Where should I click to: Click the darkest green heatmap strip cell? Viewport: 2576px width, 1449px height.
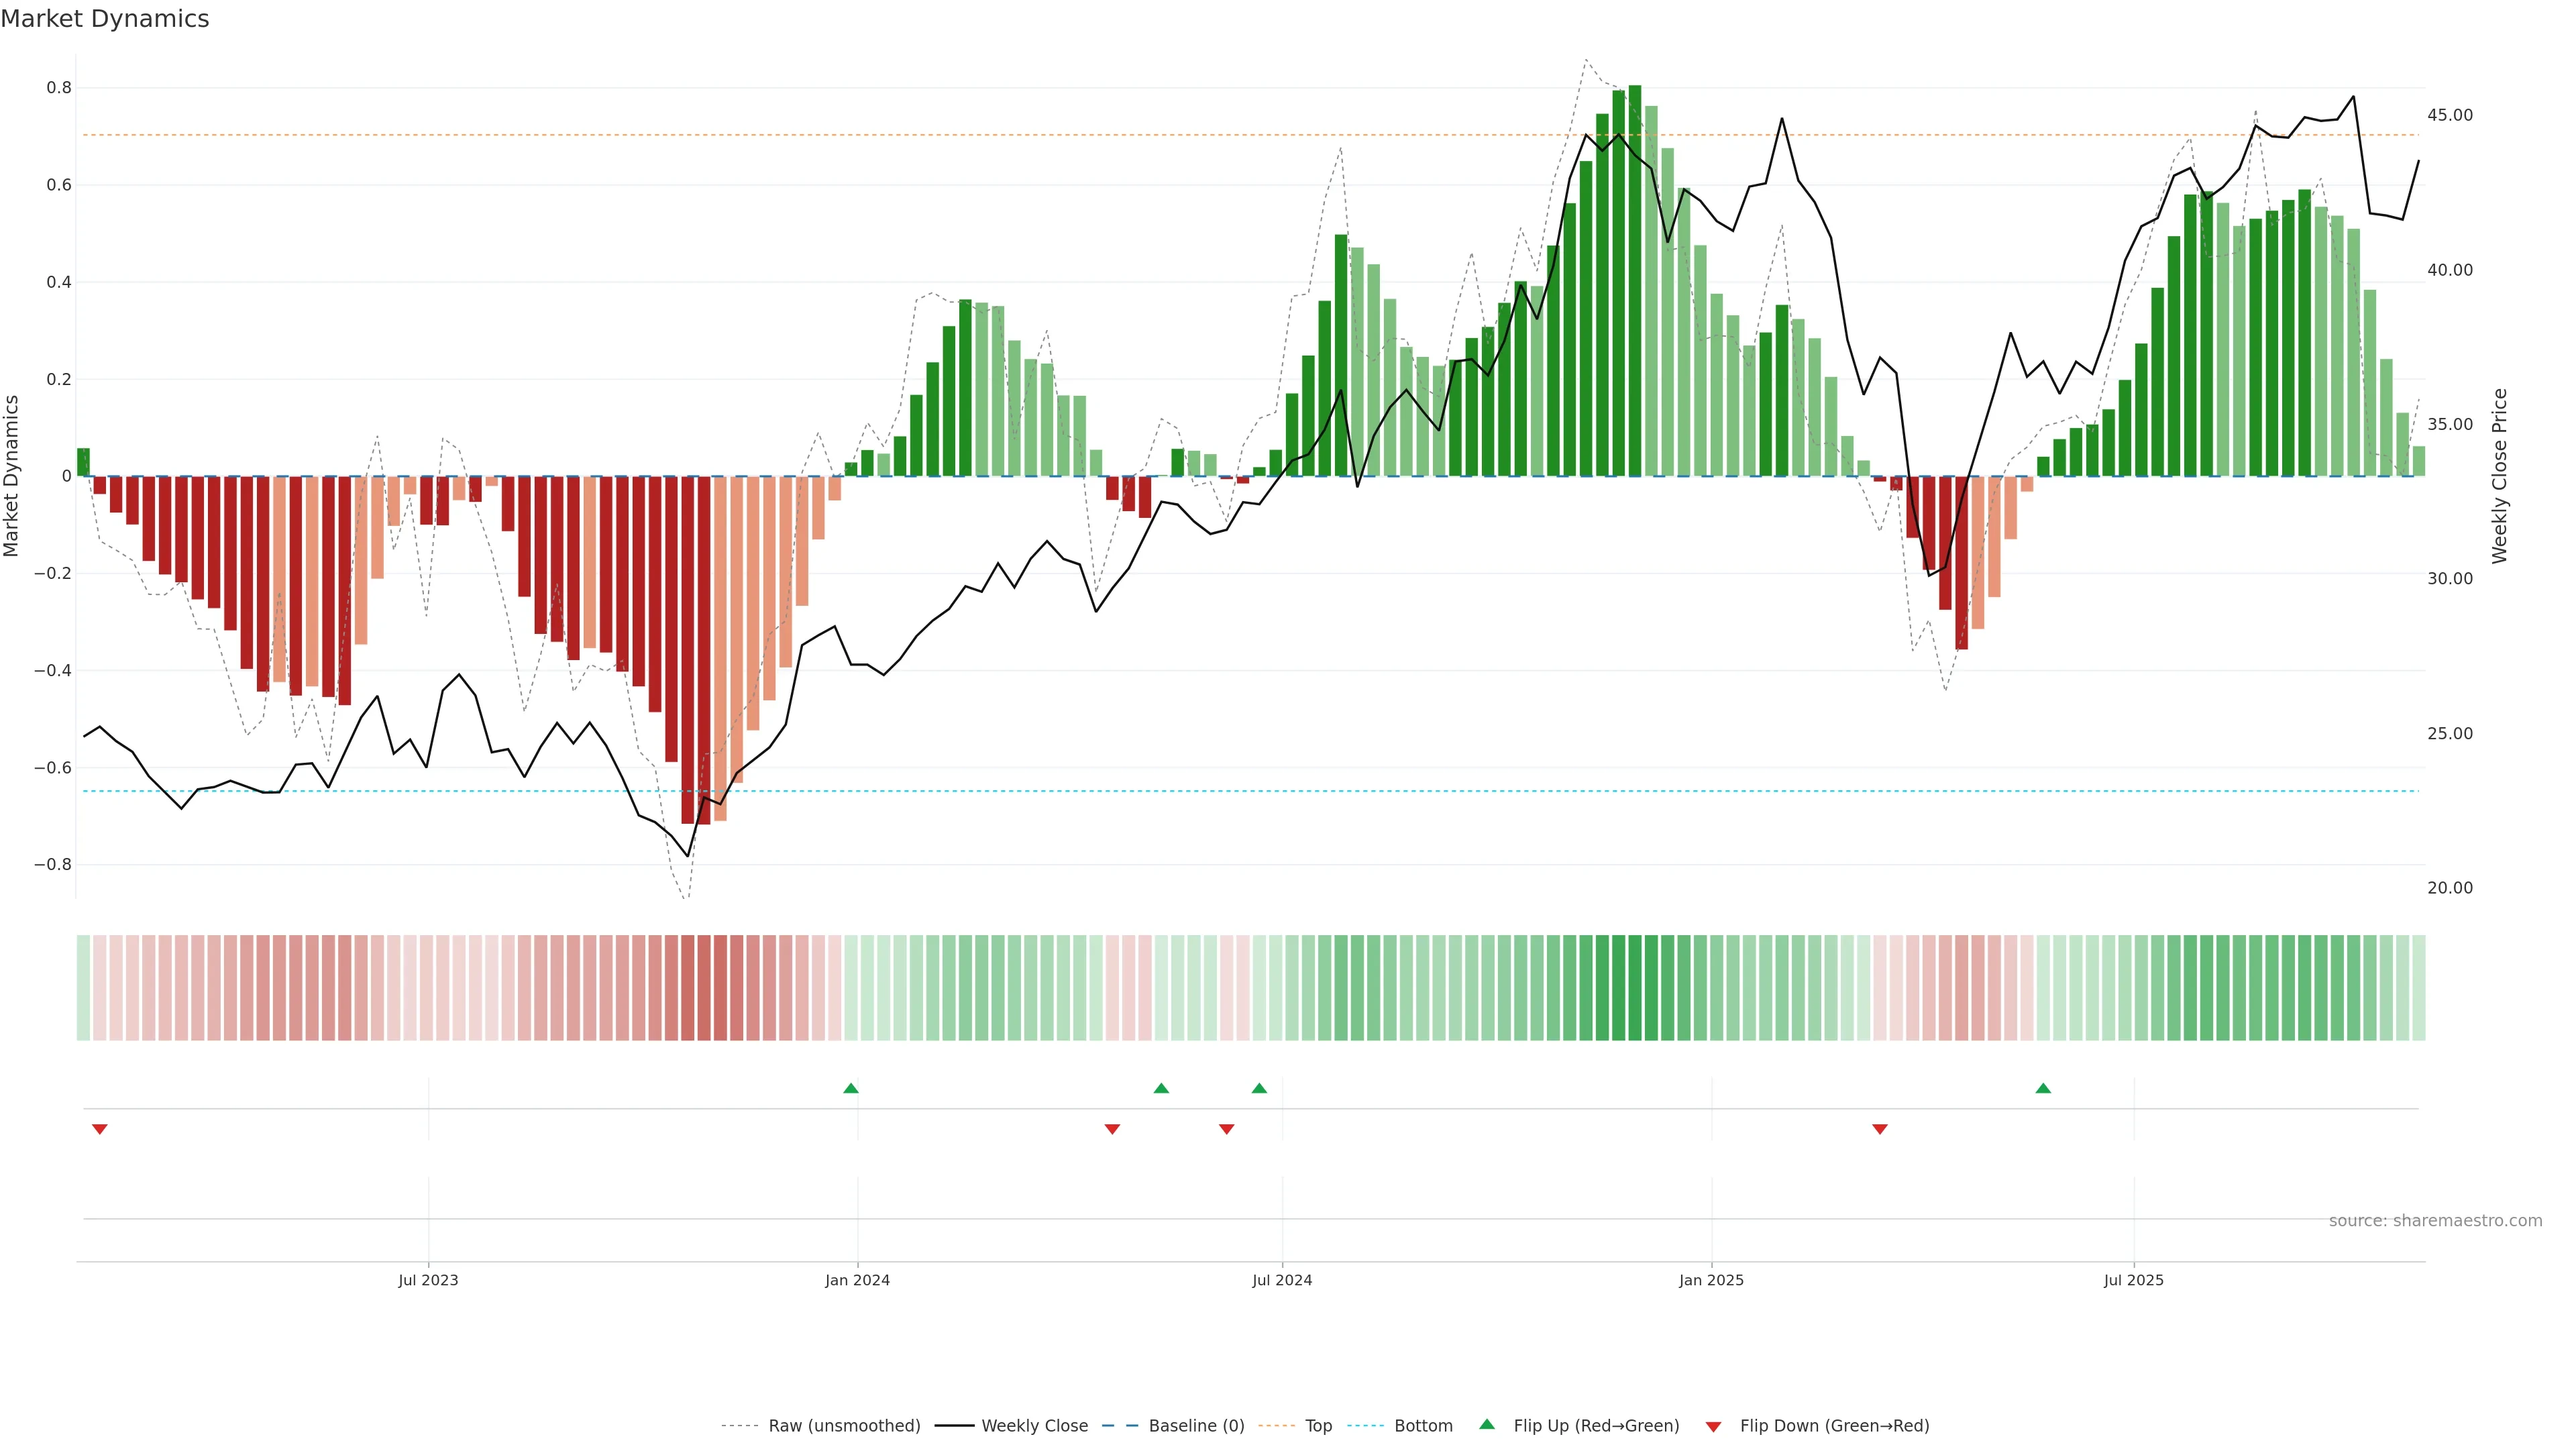(1635, 988)
